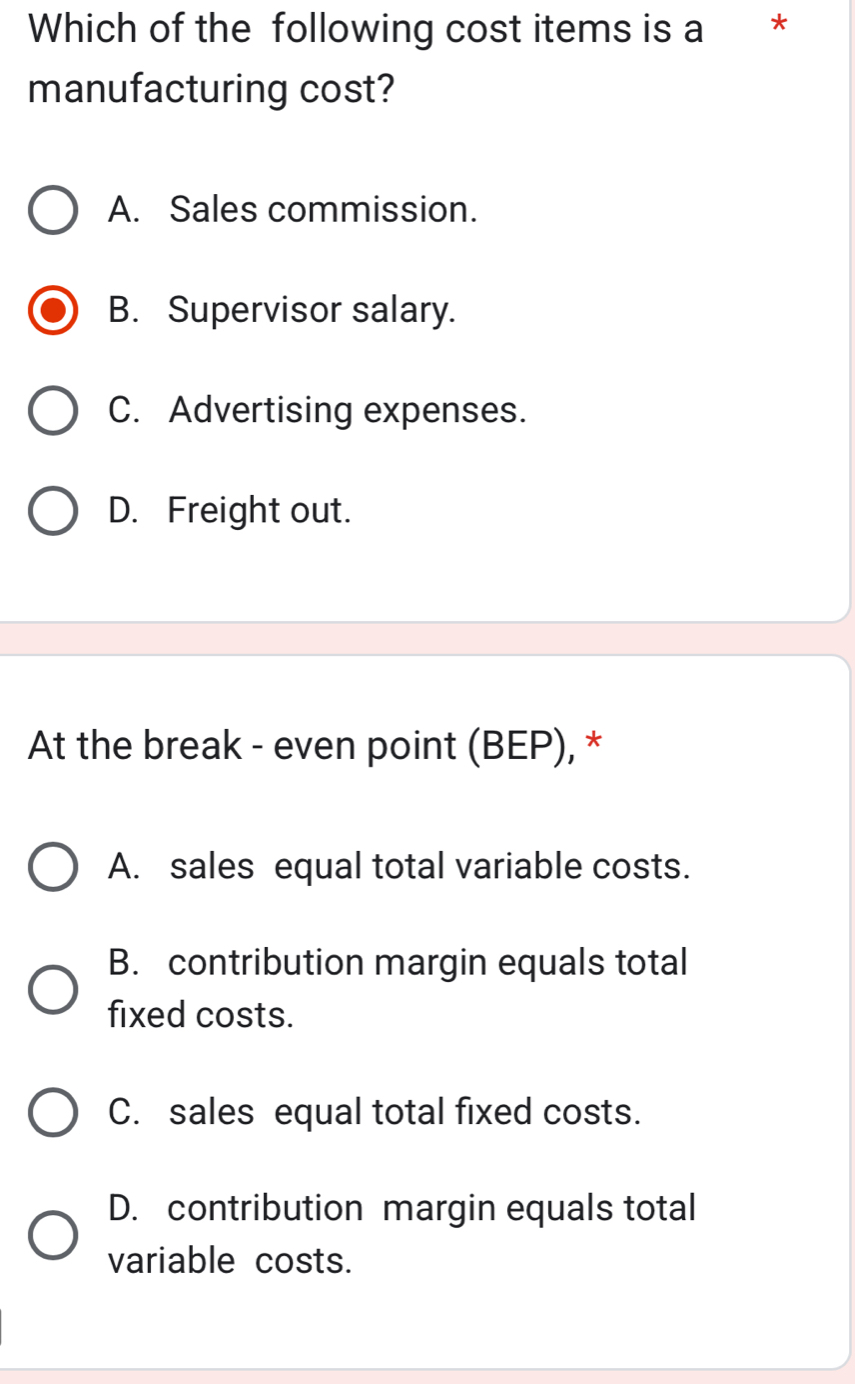
Task: Click the "D. contribution margin equals total variable costs" label
Action: pyautogui.click(x=401, y=1234)
